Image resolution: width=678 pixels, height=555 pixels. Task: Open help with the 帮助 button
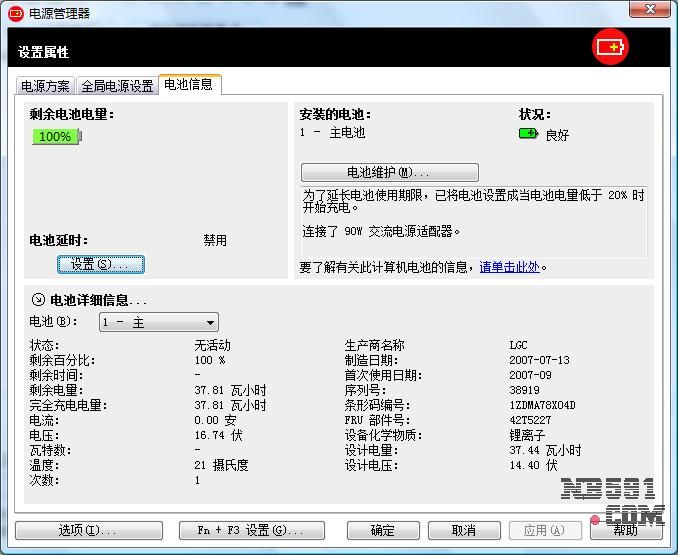(625, 530)
